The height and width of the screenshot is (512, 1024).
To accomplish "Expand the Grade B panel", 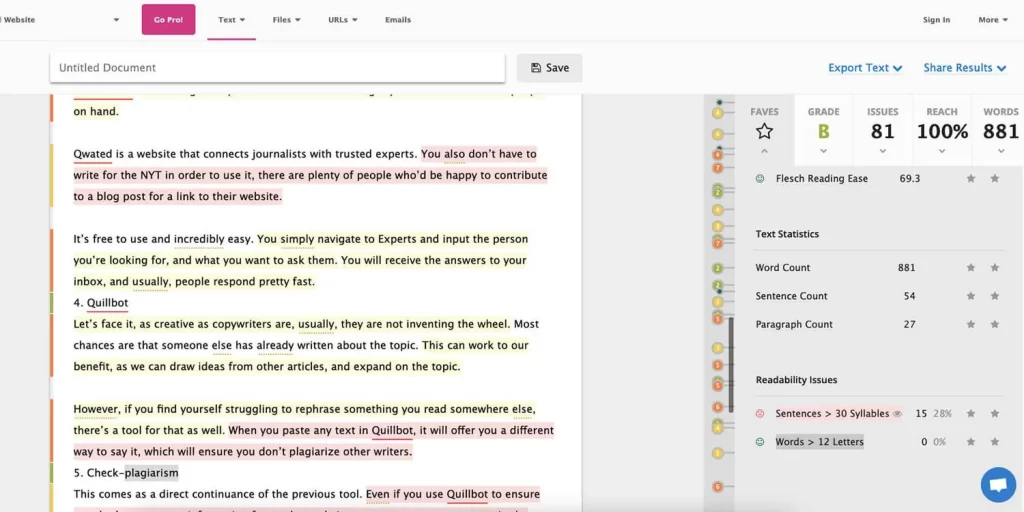I will (x=824, y=152).
